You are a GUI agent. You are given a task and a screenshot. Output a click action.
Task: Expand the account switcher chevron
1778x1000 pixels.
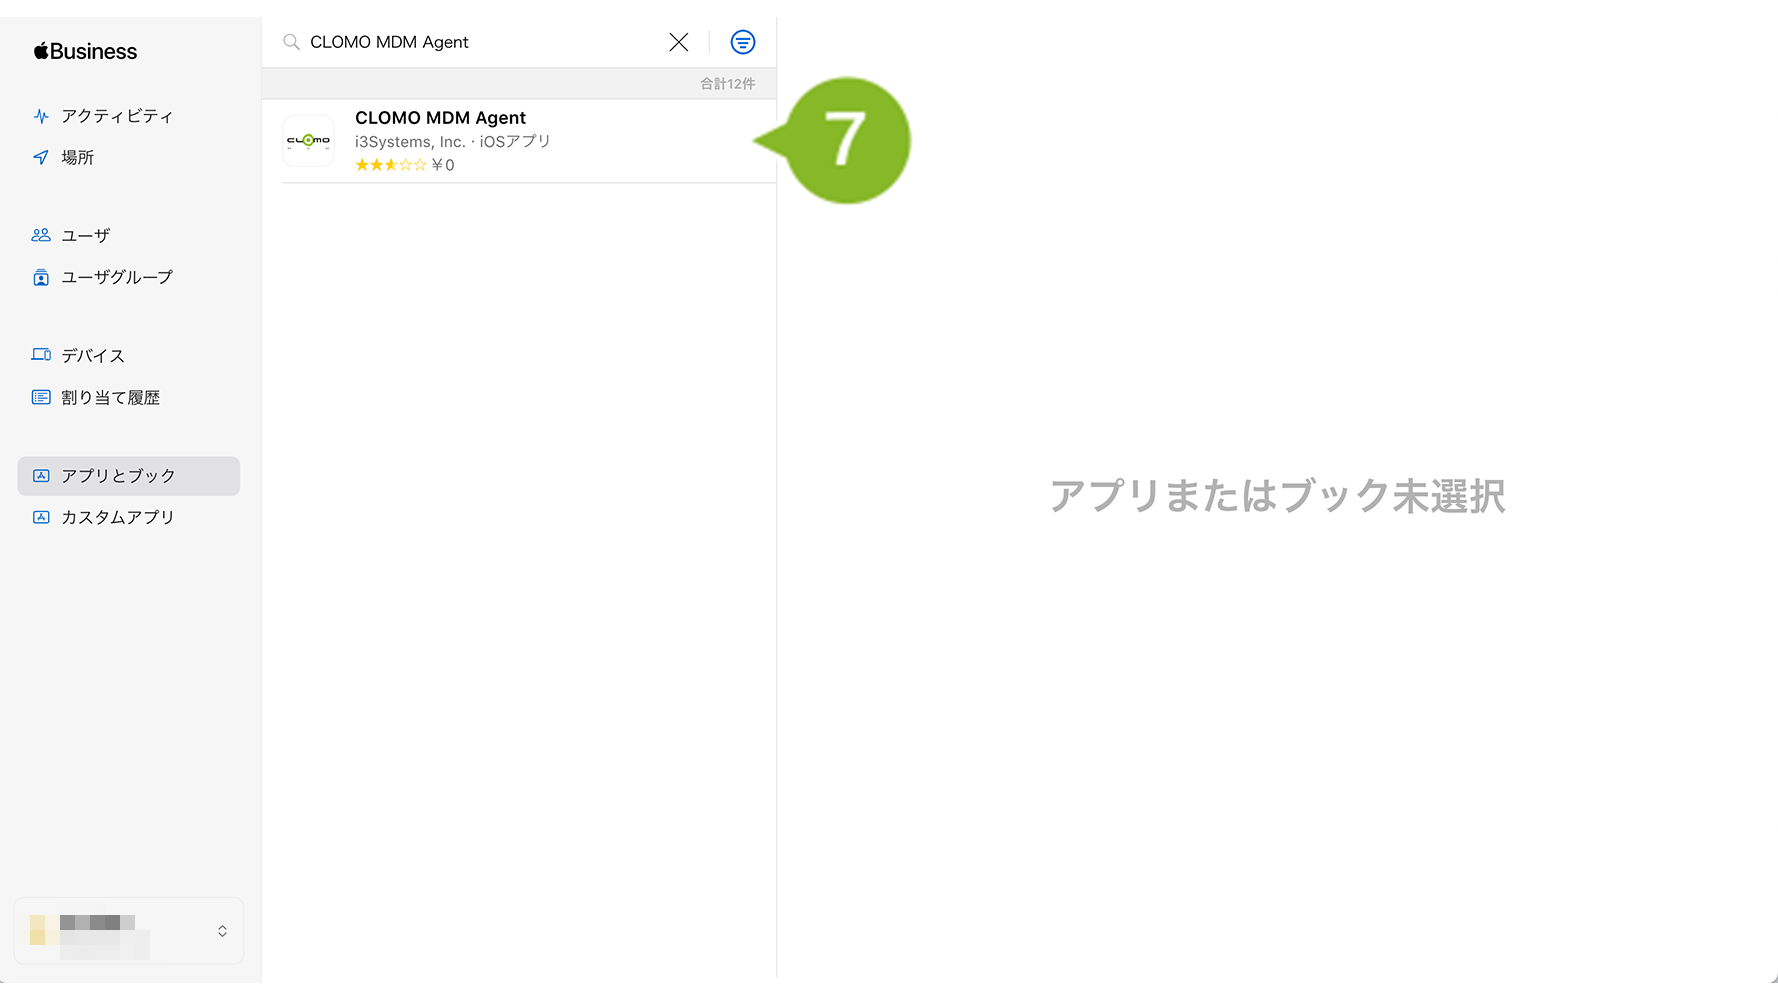click(222, 931)
